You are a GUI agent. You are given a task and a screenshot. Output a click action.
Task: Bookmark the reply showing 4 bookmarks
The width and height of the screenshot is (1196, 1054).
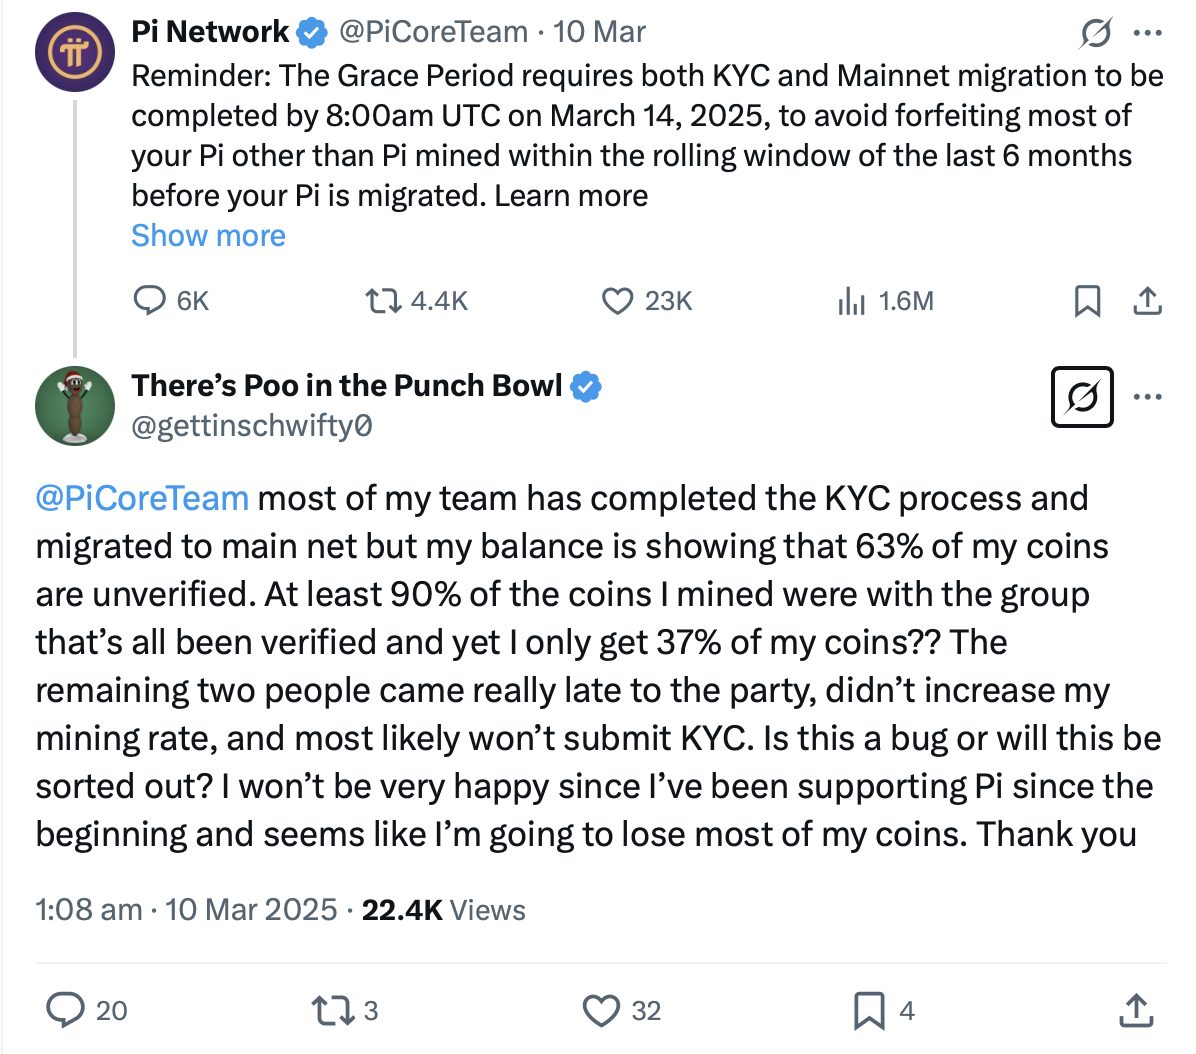tap(874, 1011)
